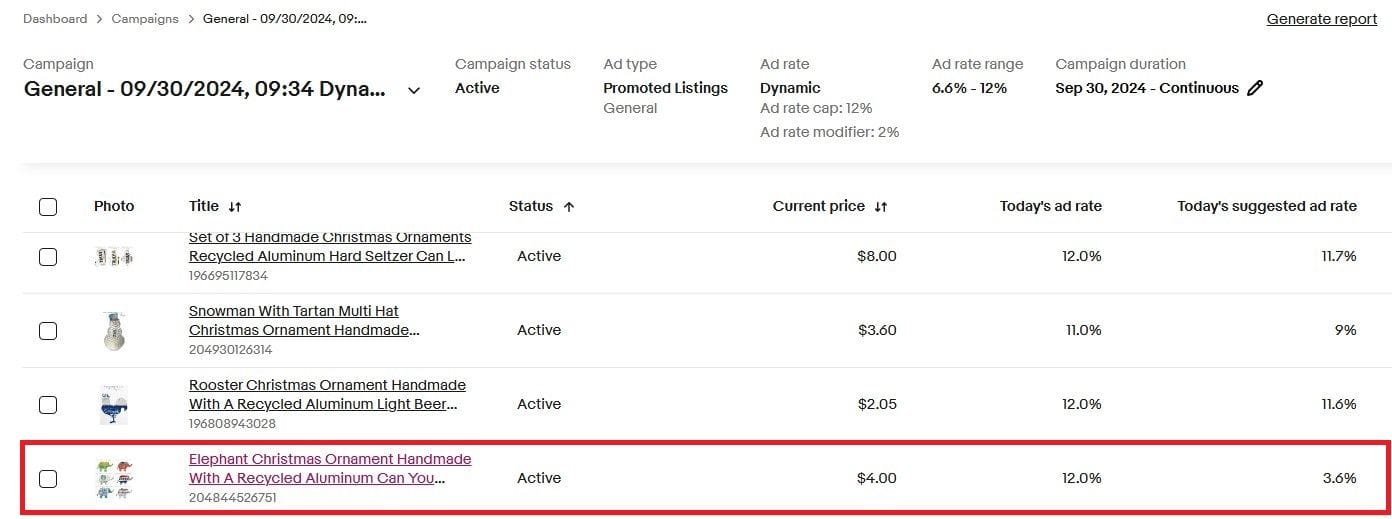Check the Snowman With Tartan Hat row checkbox
This screenshot has height=519, width=1392.
tap(48, 331)
